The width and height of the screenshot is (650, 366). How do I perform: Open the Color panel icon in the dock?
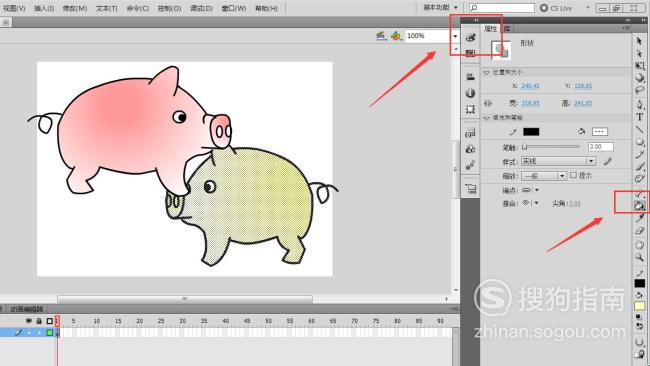tap(470, 37)
